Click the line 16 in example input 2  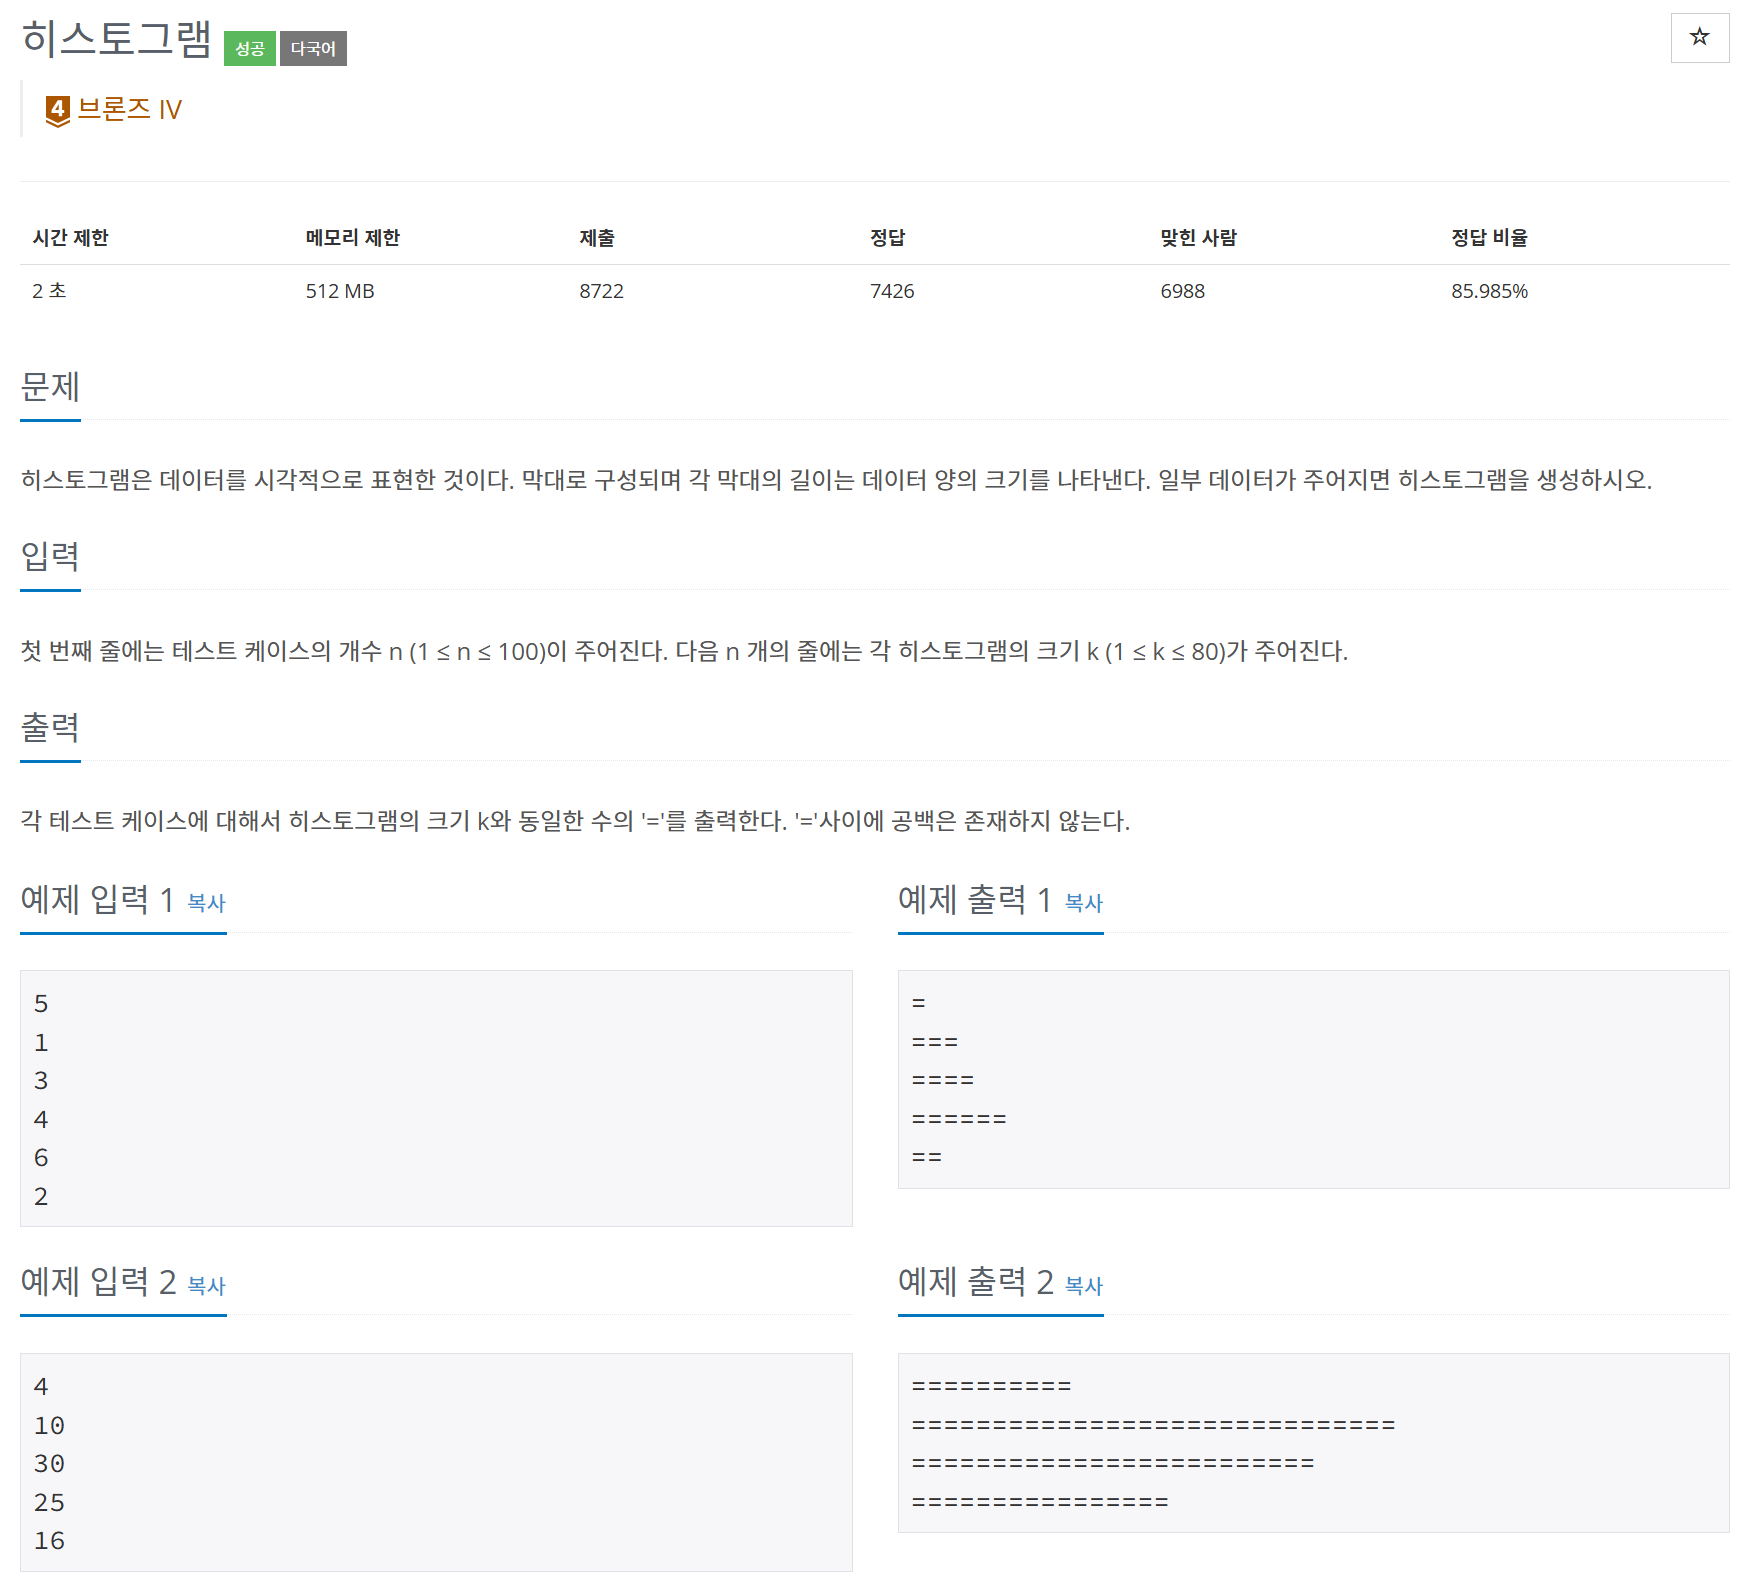(x=49, y=1541)
